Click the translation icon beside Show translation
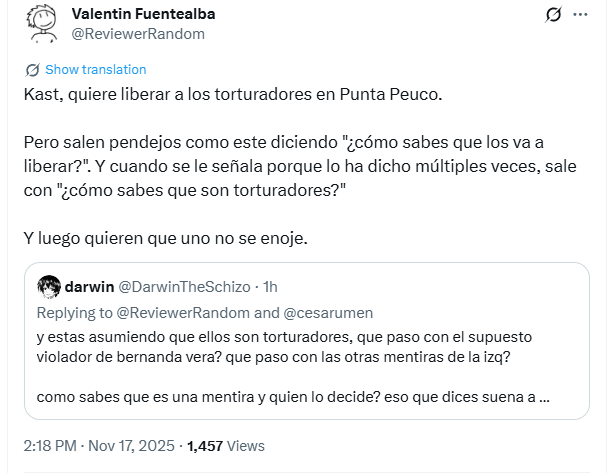 [x=32, y=70]
